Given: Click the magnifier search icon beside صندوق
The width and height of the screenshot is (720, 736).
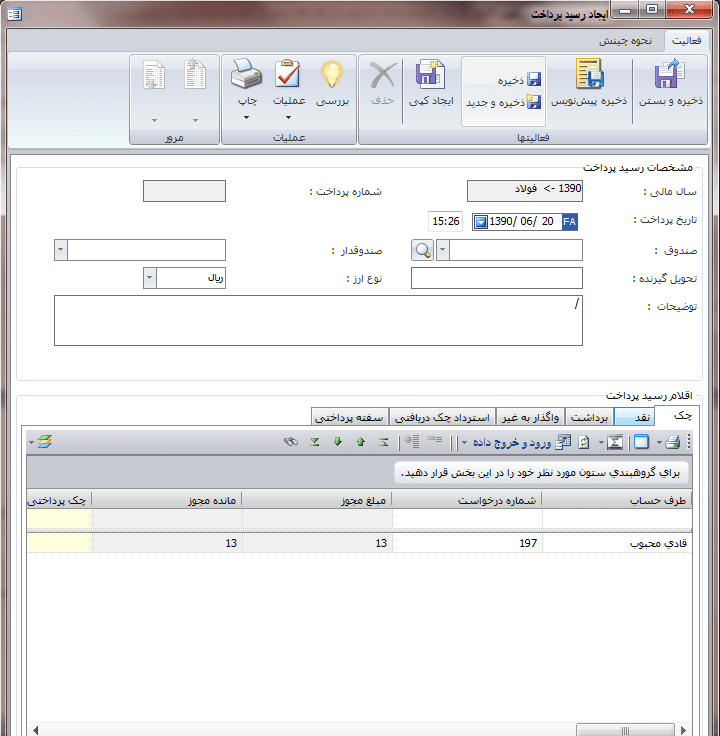Looking at the screenshot, I should click(423, 250).
